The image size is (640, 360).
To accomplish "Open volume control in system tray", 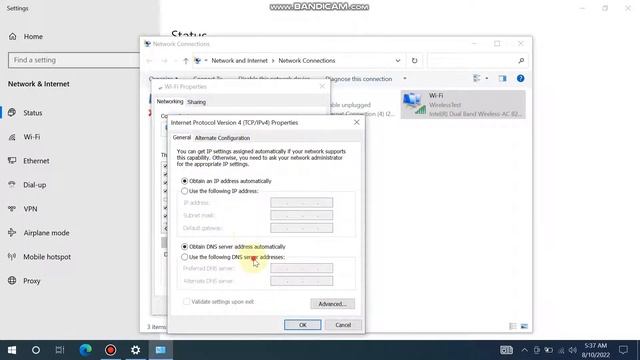I will click(573, 350).
